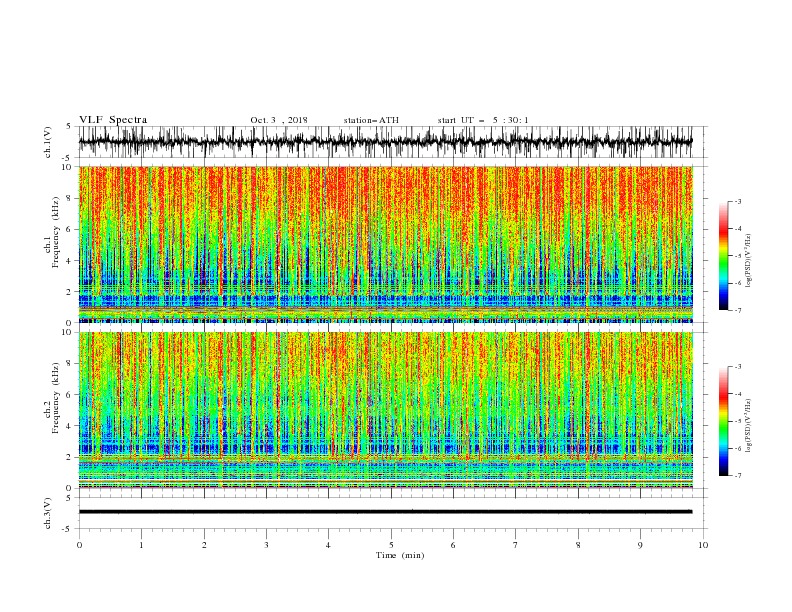This screenshot has width=792, height=612.
Task: Click the "Time (min)" axis title
Action: point(400,555)
